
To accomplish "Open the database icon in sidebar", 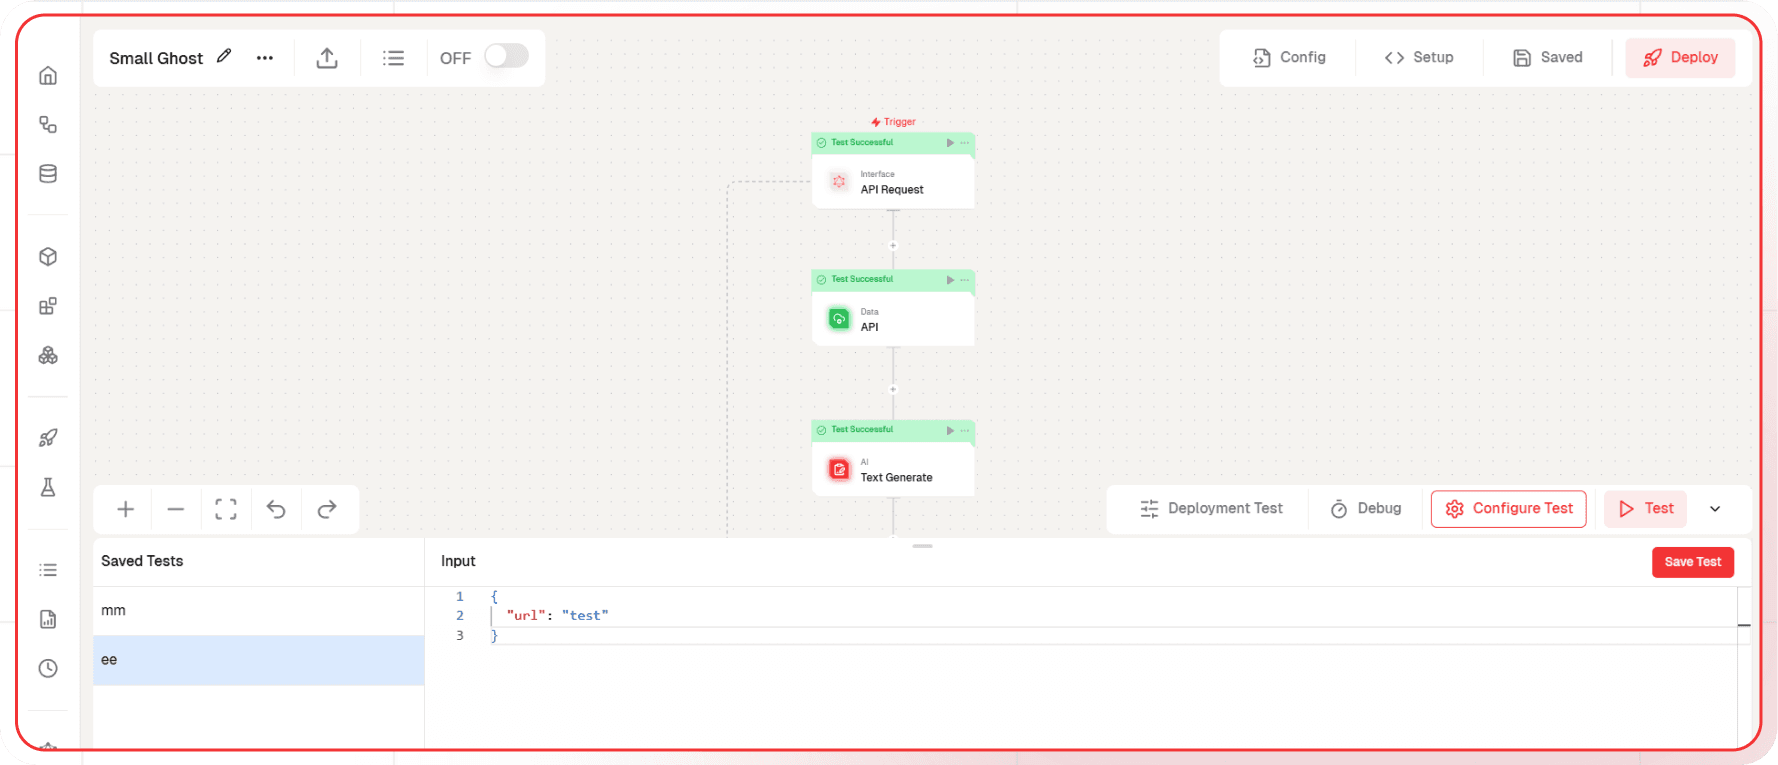I will pyautogui.click(x=48, y=174).
